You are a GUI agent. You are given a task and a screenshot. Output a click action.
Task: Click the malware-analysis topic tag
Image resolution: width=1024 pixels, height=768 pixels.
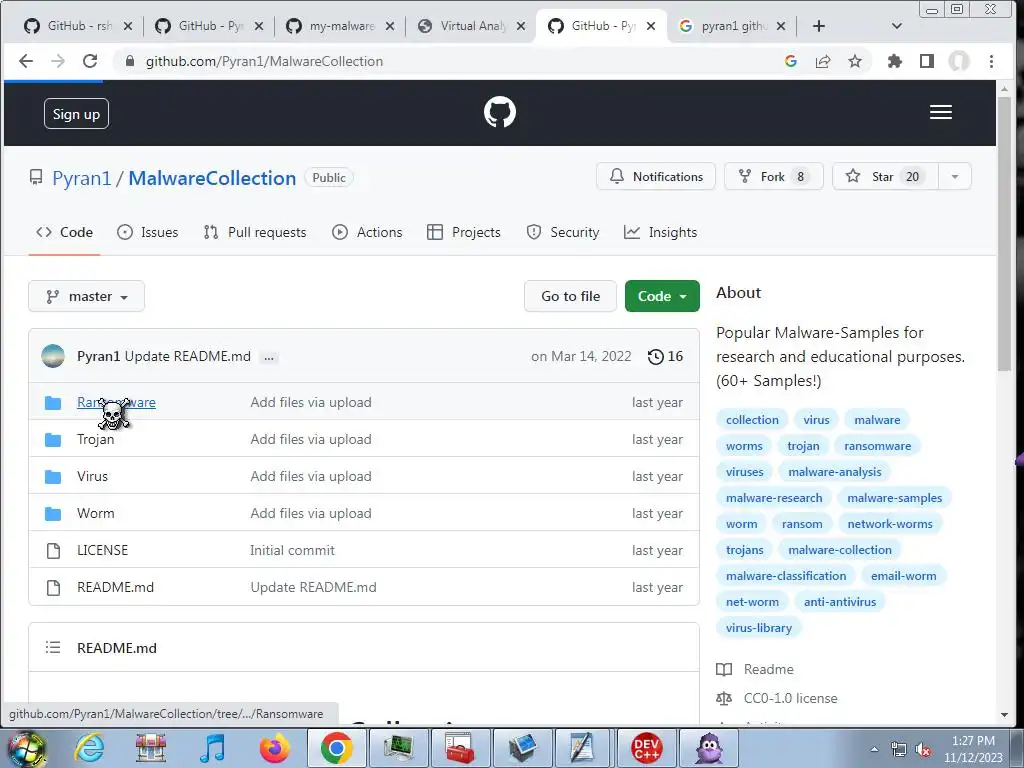(835, 472)
